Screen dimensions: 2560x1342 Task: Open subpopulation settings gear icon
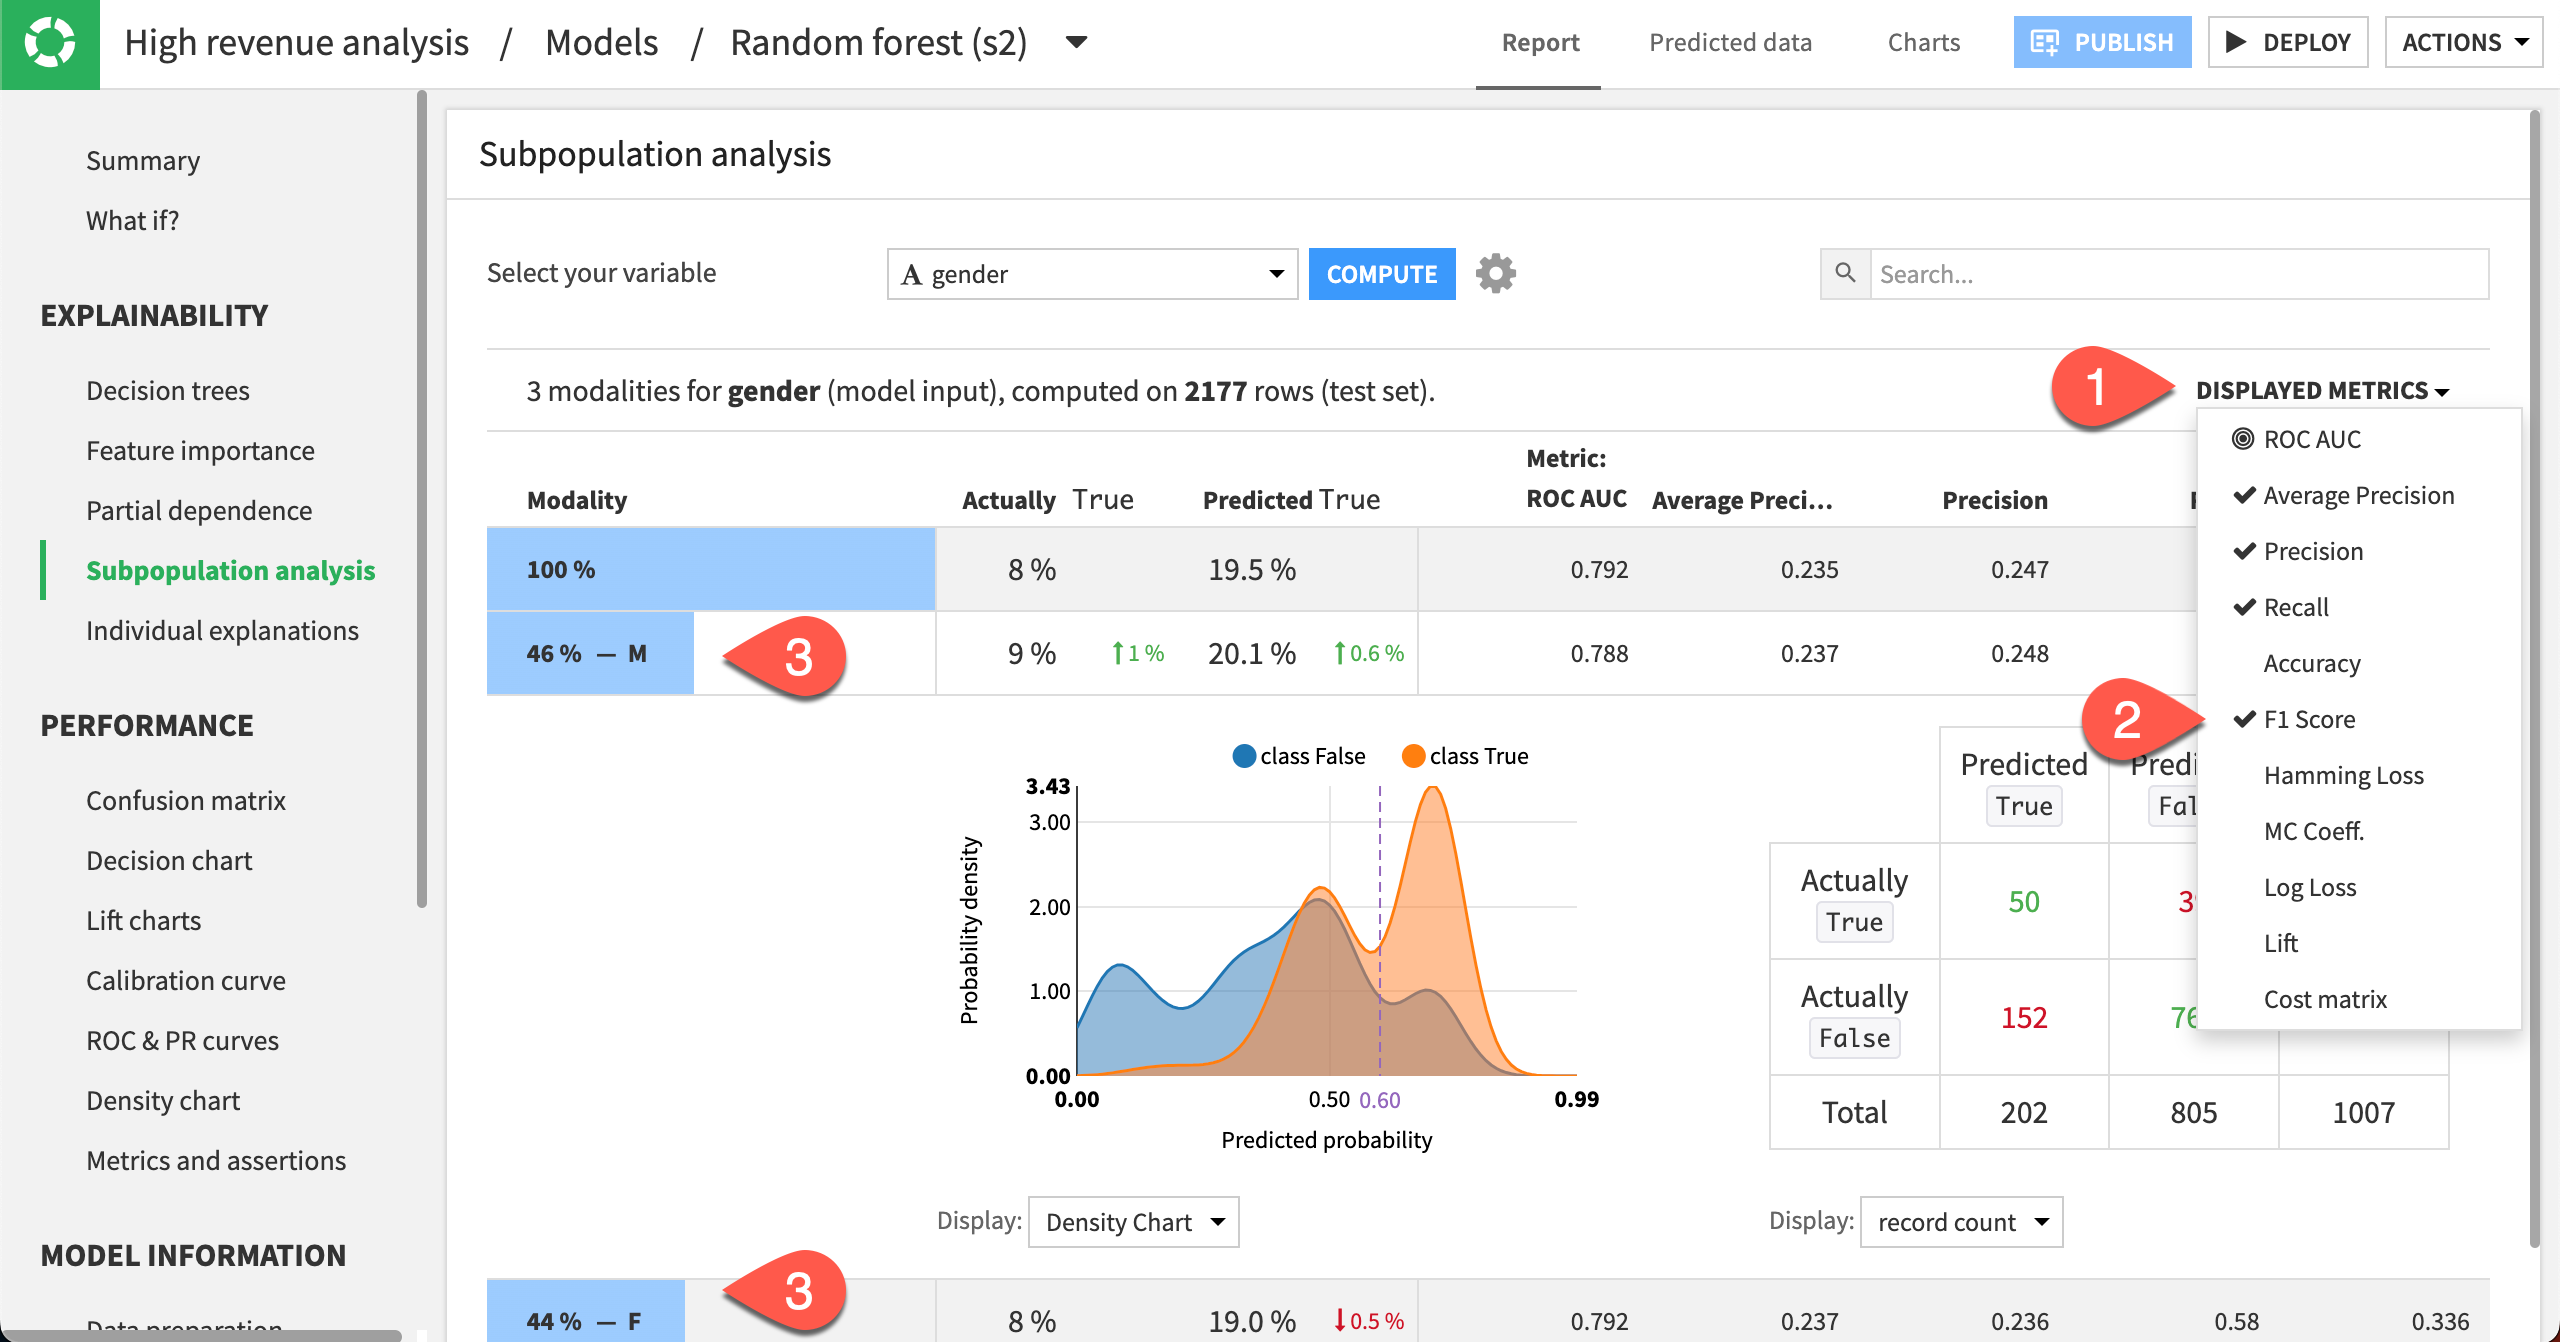1495,273
